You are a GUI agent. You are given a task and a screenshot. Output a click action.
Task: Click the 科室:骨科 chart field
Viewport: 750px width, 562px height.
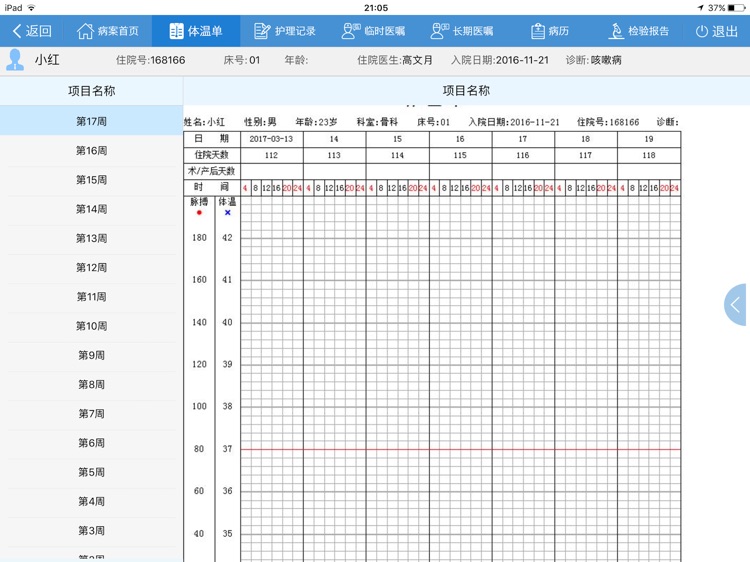point(377,122)
